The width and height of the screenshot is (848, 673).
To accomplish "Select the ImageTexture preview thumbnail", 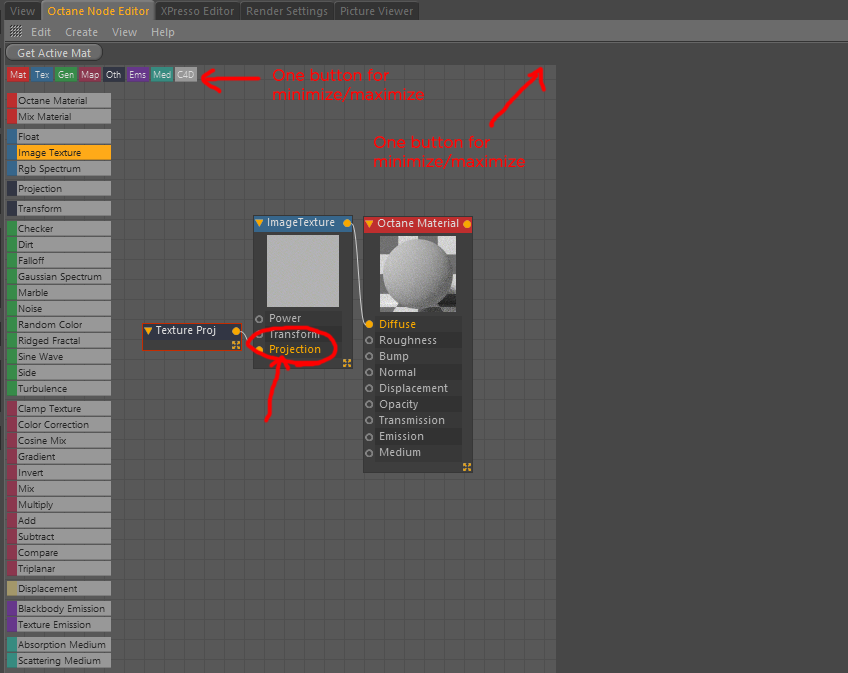I will point(303,270).
